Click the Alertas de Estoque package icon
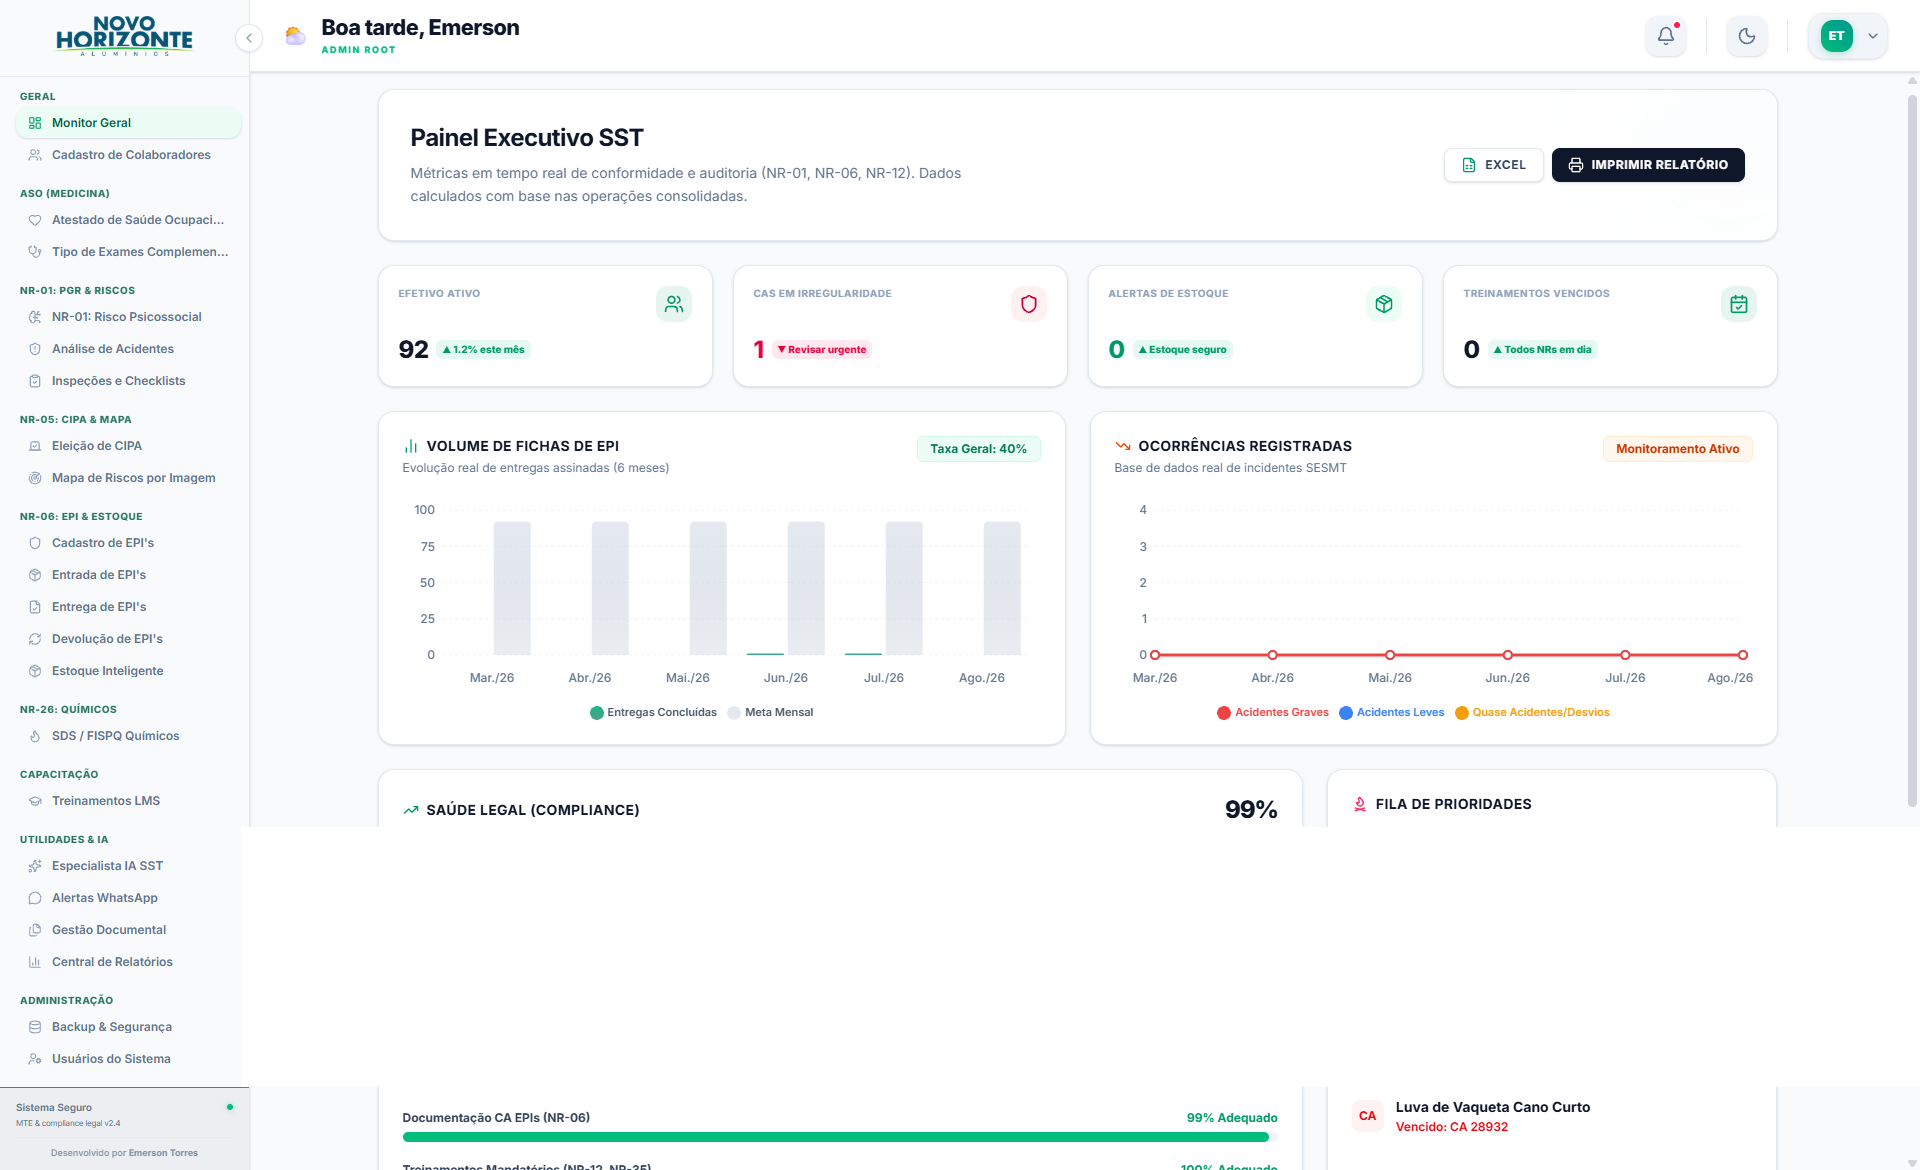Screen dimensions: 1920x1170 pos(1384,304)
